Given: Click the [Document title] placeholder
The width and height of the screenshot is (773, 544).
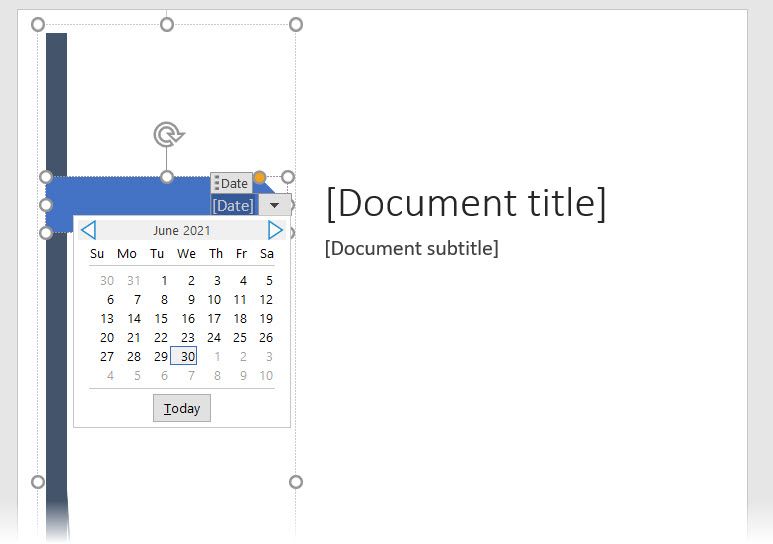Looking at the screenshot, I should point(466,203).
